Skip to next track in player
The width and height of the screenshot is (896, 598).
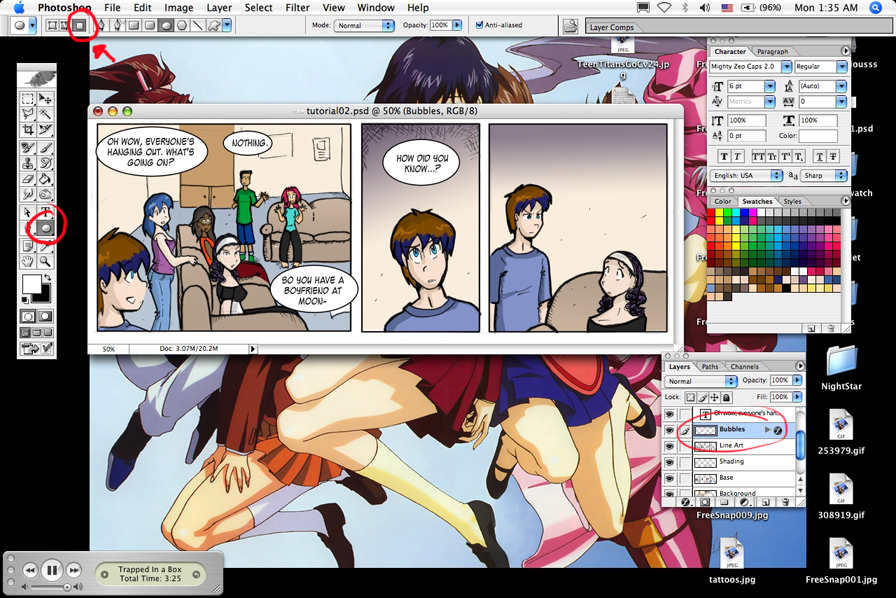point(74,570)
